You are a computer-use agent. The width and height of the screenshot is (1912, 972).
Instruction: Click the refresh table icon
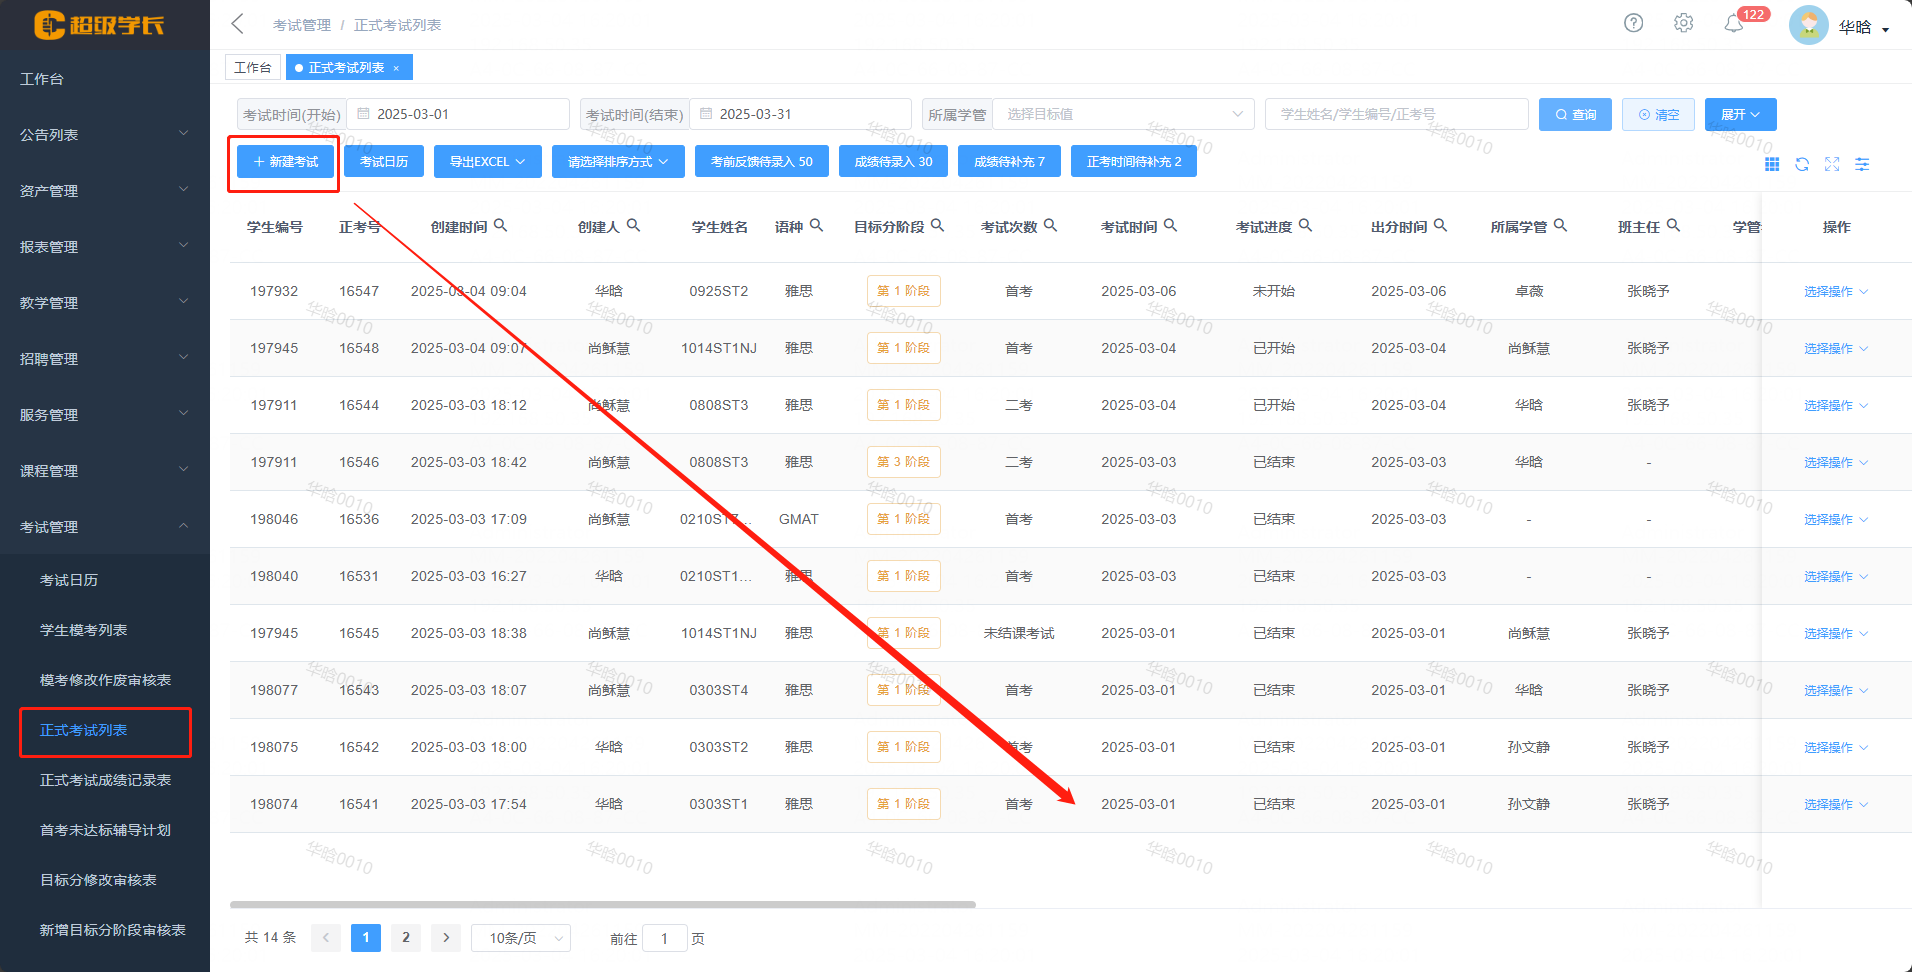[x=1802, y=164]
